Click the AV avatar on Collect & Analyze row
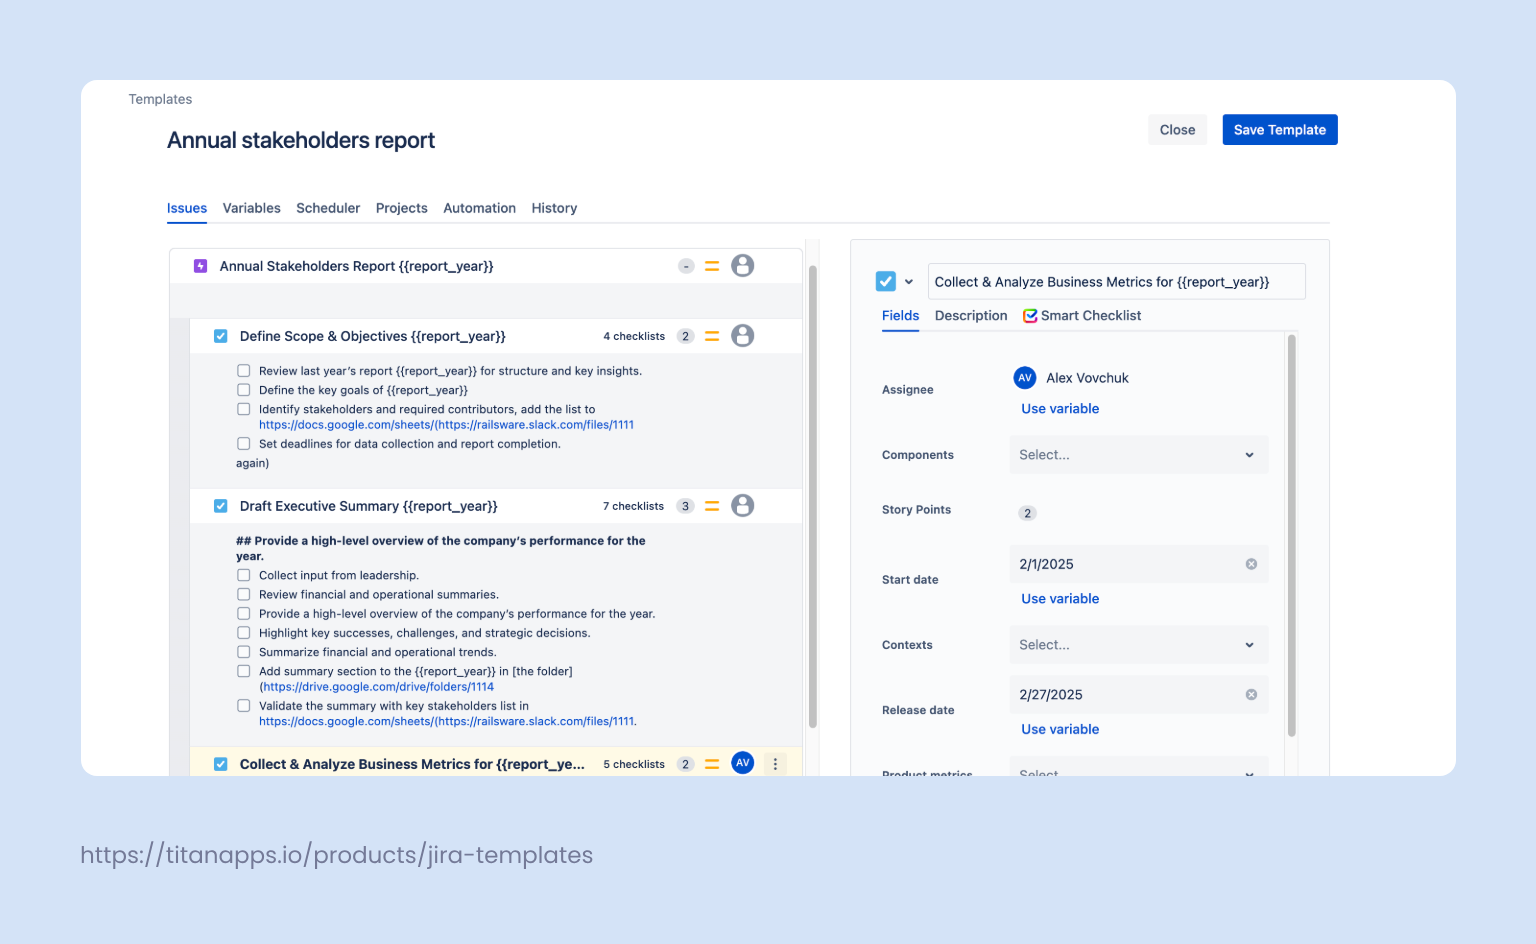 click(x=742, y=763)
